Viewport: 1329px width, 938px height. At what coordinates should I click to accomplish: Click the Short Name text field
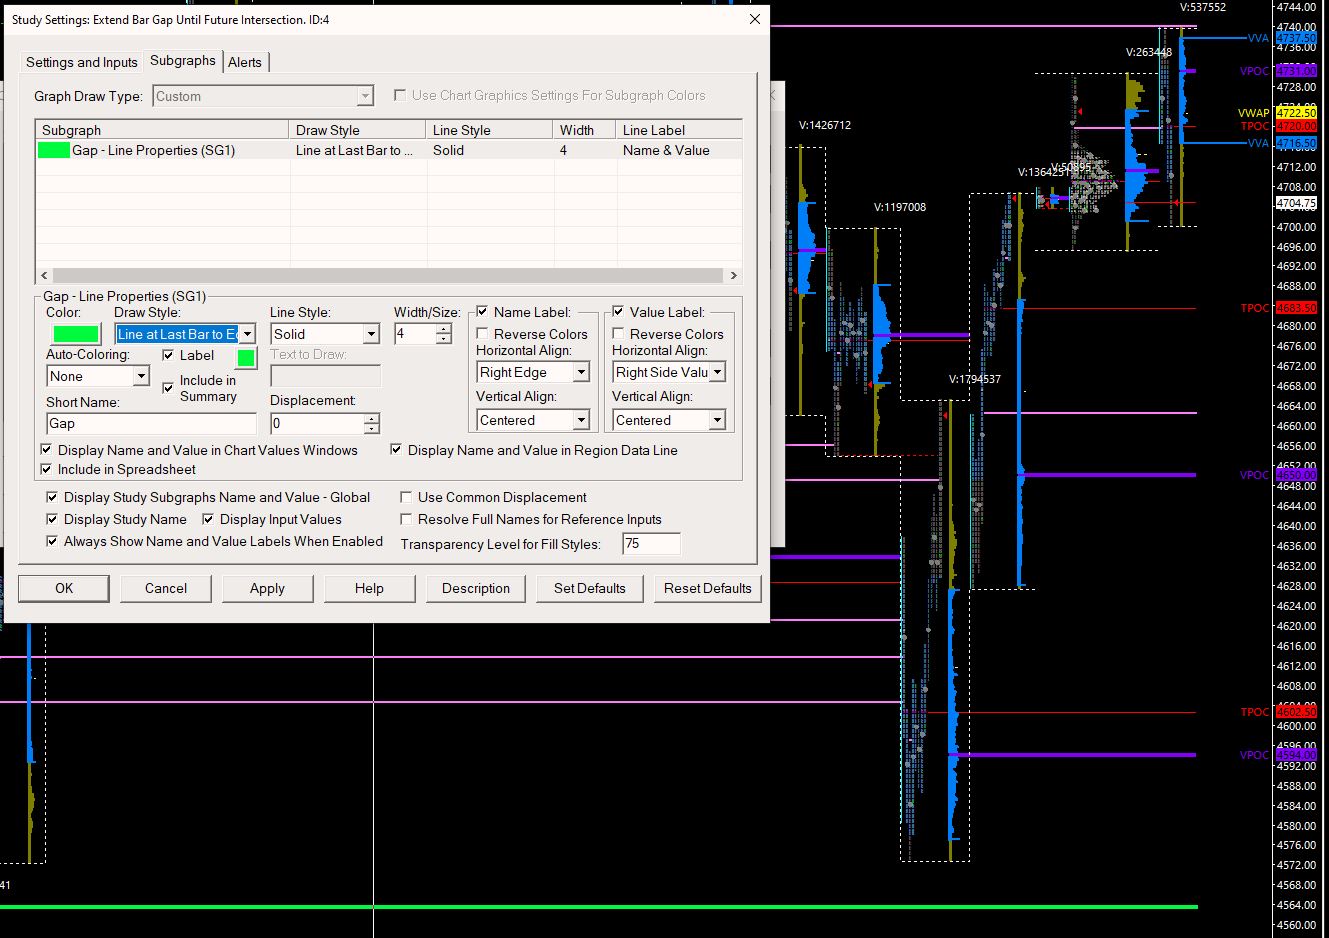pos(150,423)
